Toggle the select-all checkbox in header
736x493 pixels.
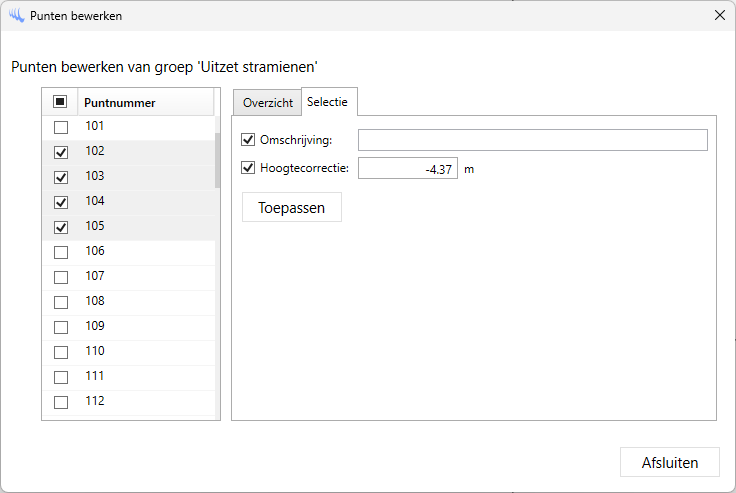pyautogui.click(x=60, y=102)
